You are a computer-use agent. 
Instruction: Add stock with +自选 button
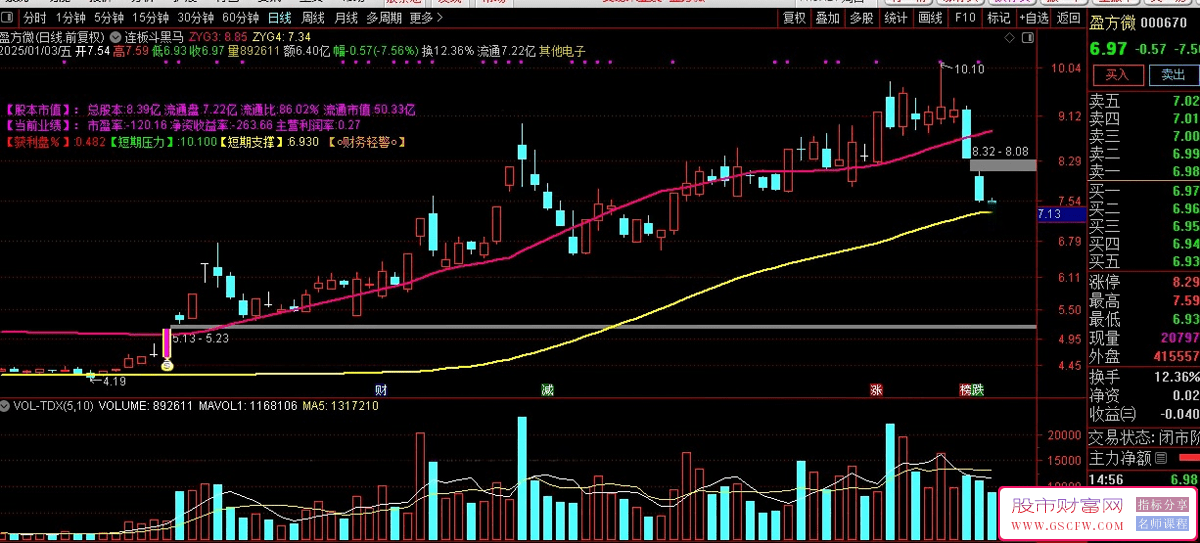1033,18
